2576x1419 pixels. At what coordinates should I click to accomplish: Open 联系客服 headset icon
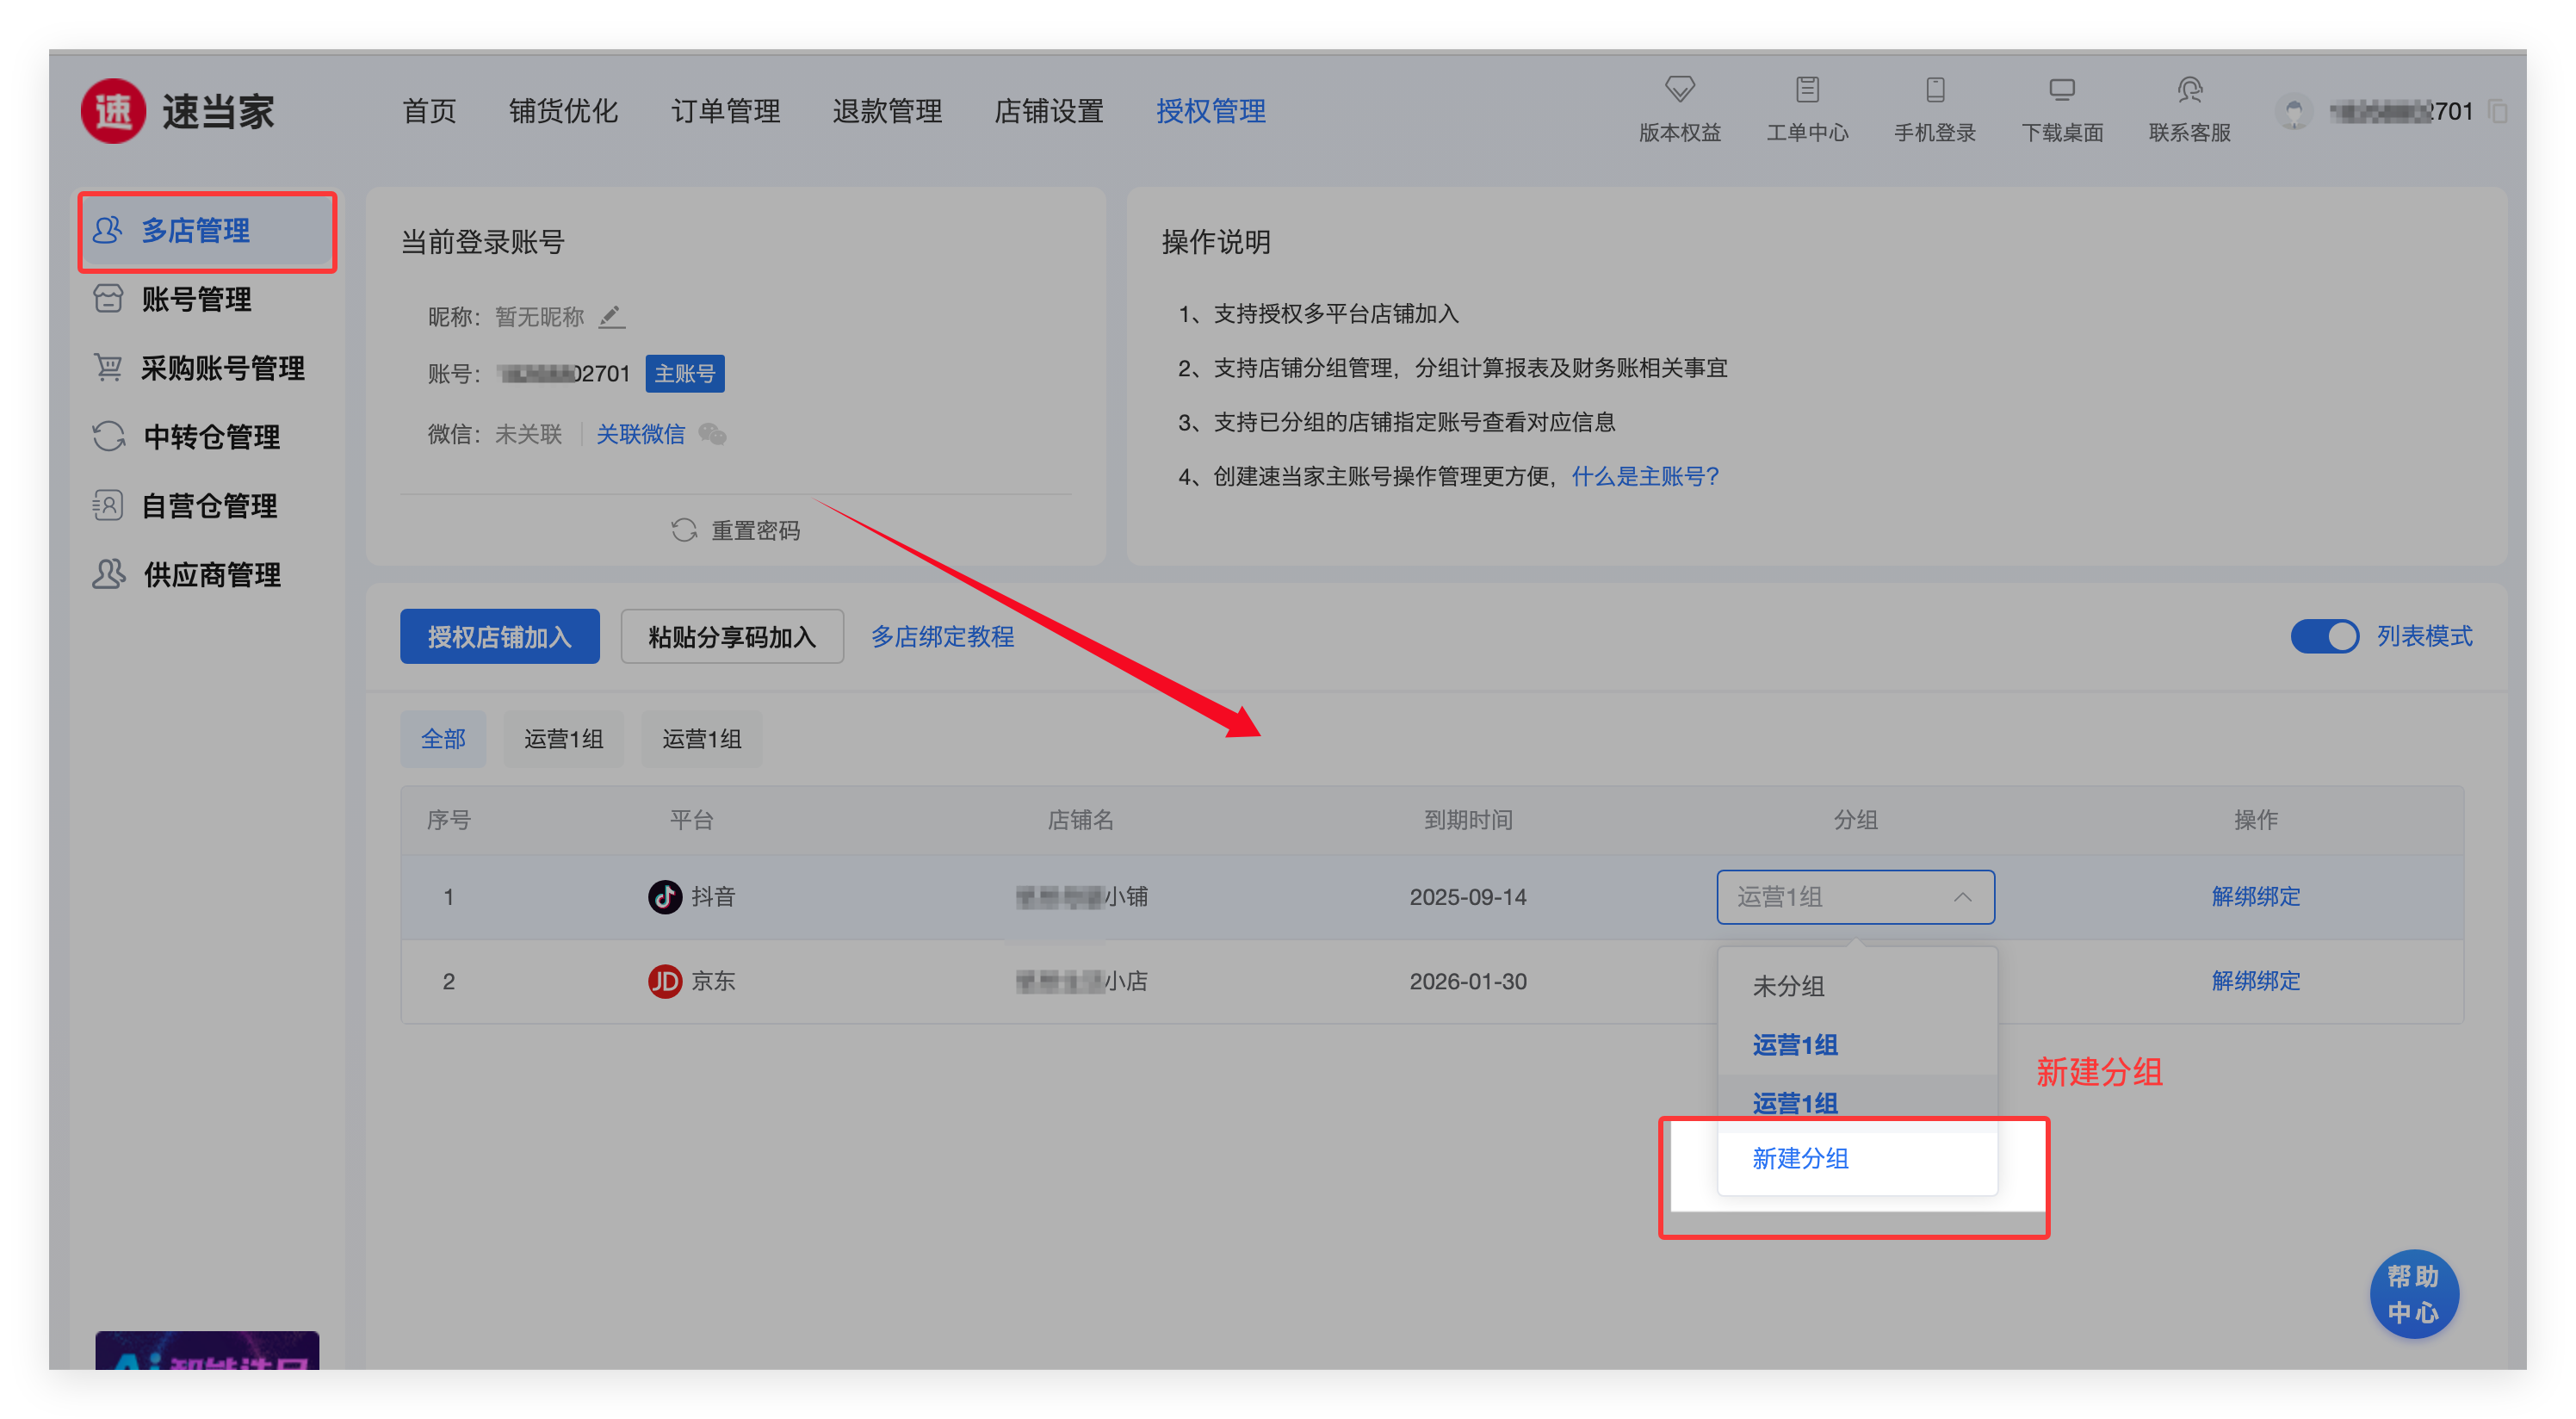click(2190, 89)
